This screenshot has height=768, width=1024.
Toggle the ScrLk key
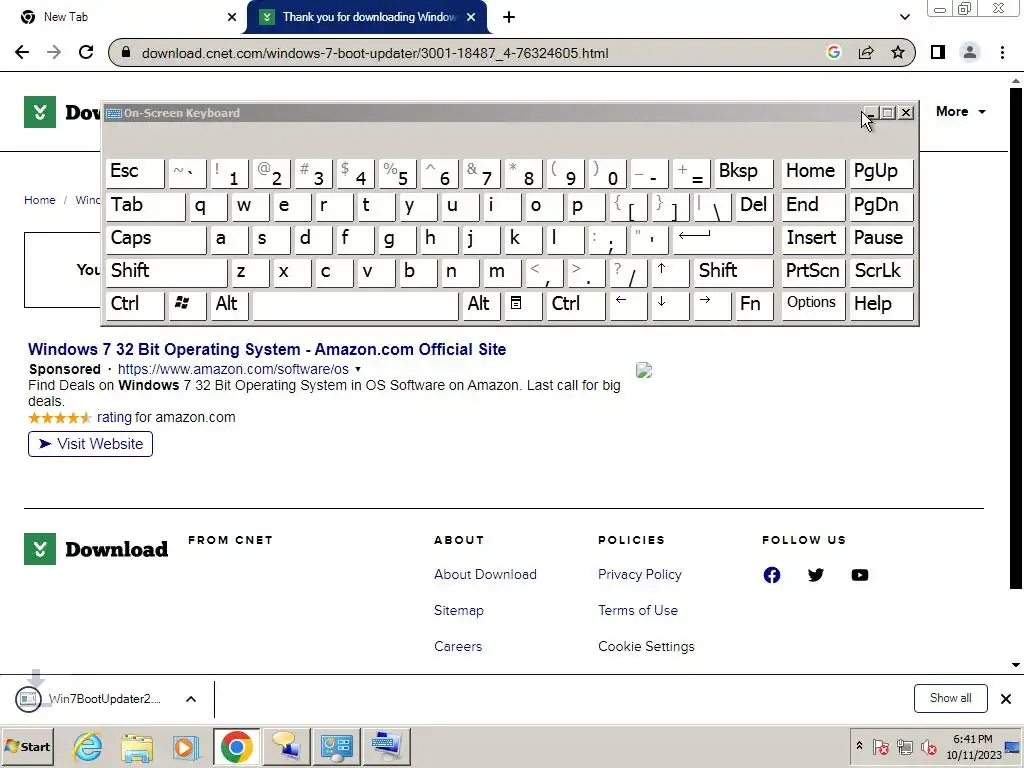880,272
